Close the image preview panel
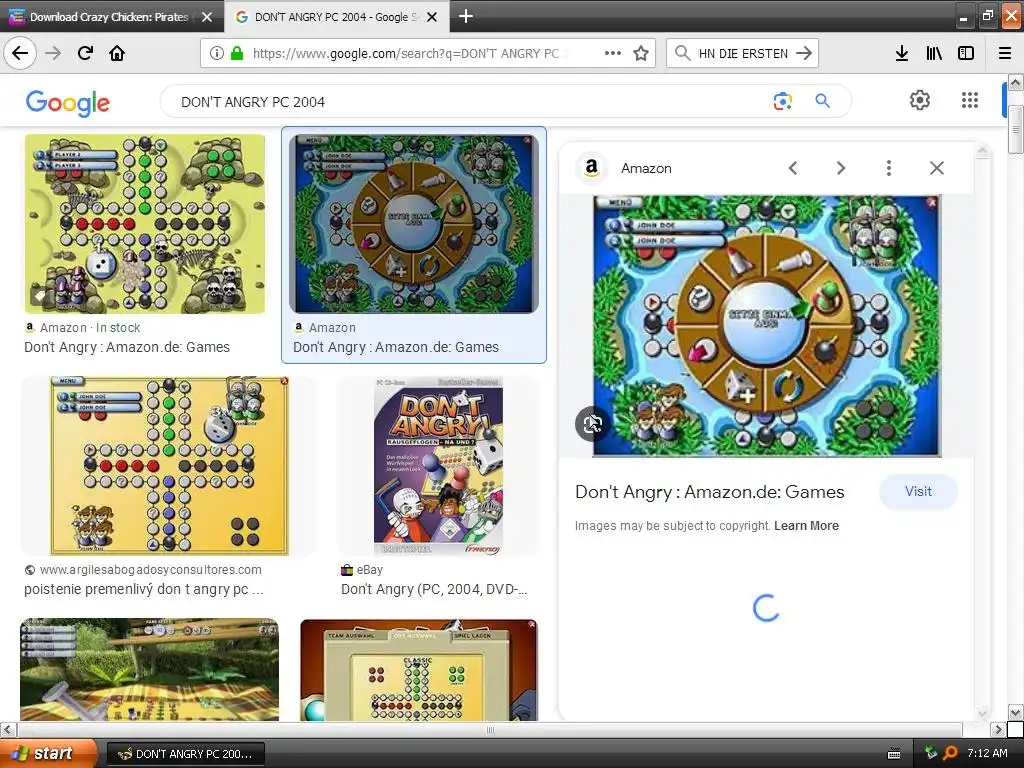 tap(936, 168)
